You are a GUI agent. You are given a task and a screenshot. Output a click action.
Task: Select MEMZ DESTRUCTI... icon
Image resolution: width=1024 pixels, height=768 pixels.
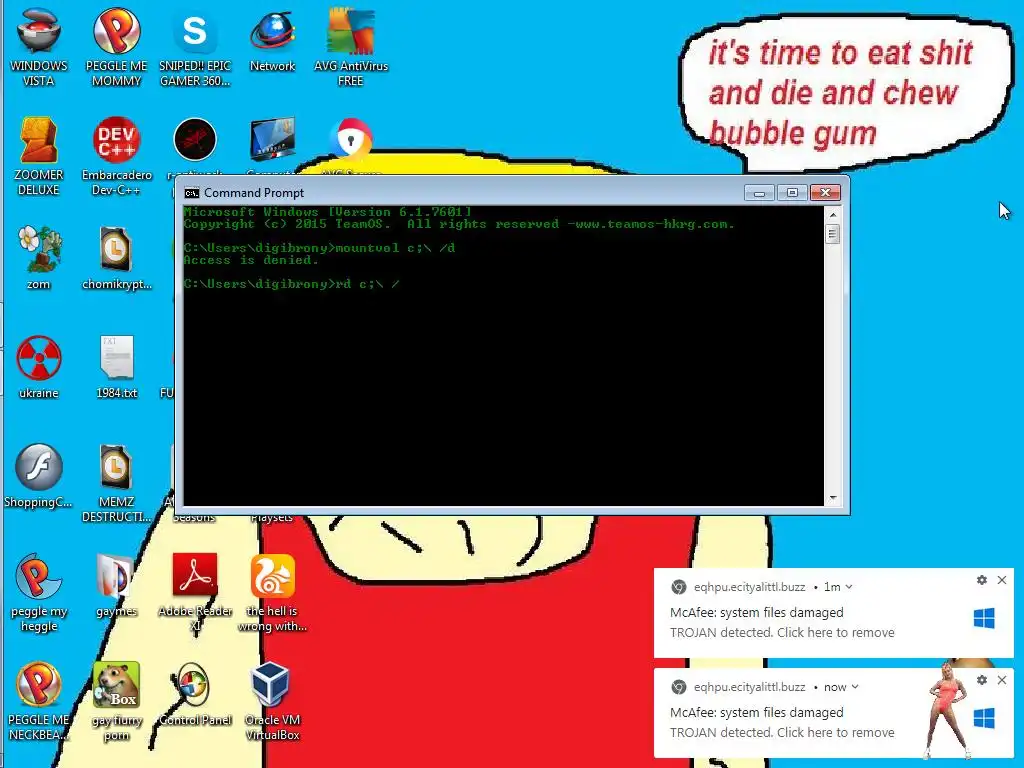(116, 483)
